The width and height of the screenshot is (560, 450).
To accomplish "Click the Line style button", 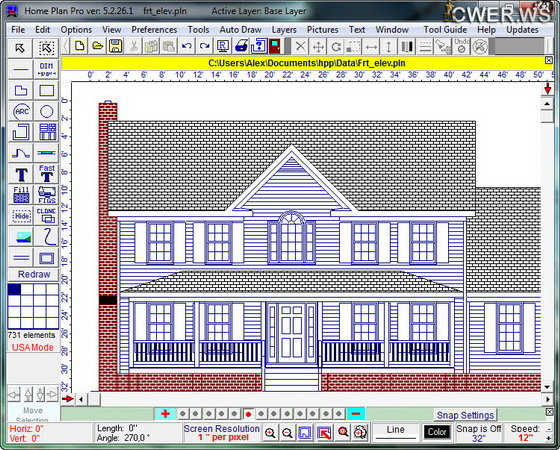I will click(395, 432).
